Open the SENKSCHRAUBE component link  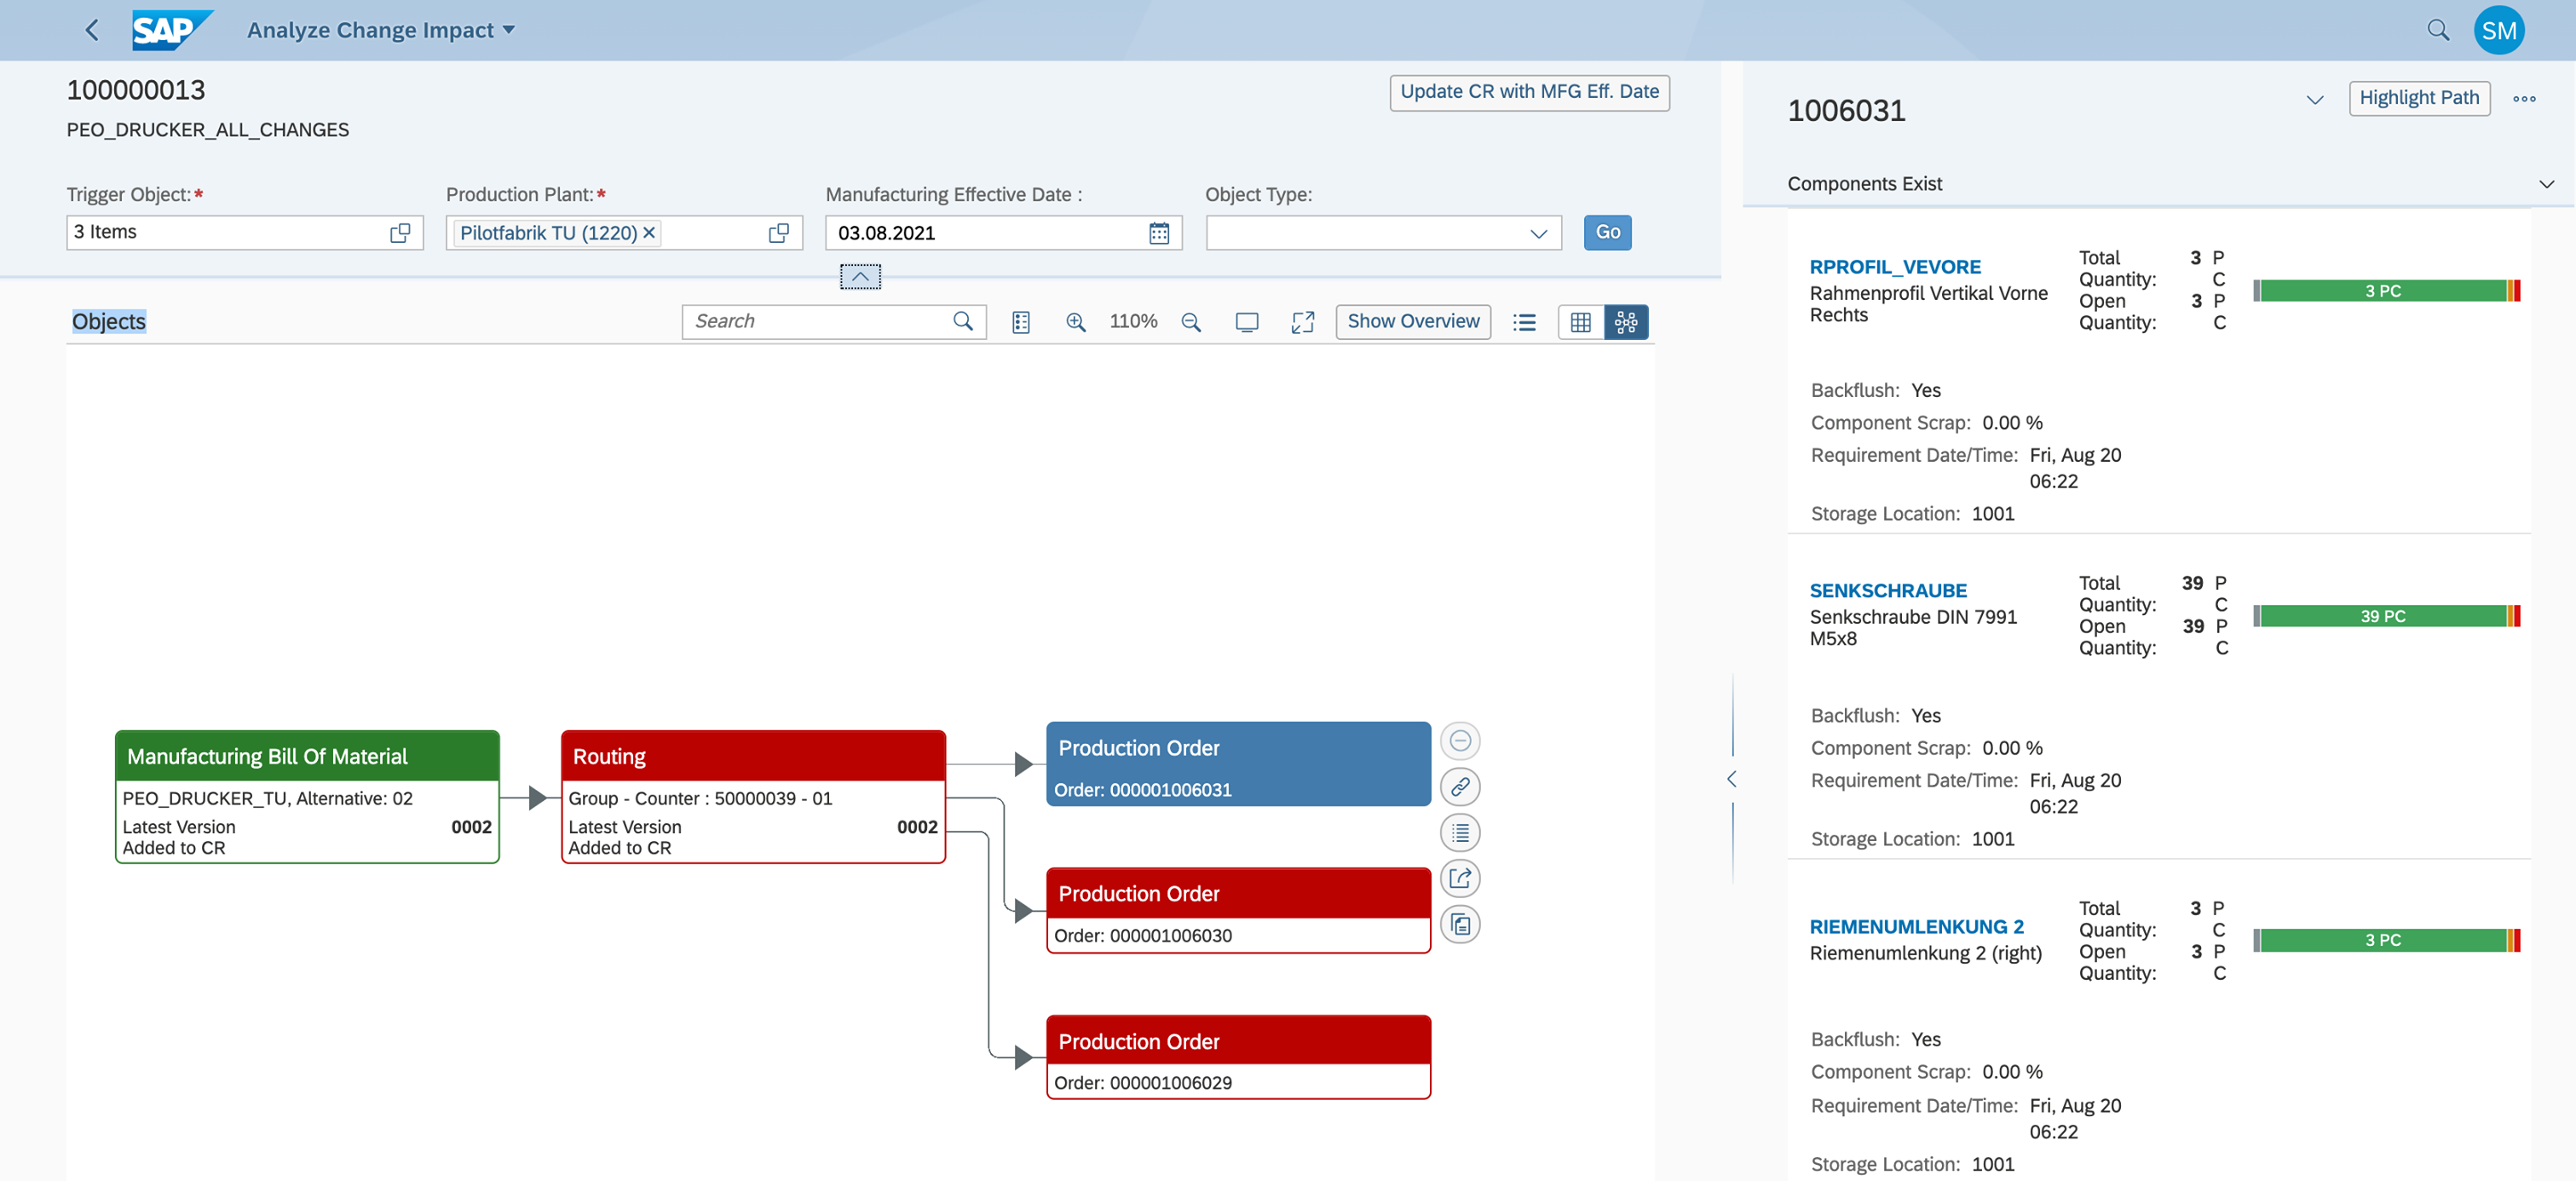click(x=1887, y=590)
